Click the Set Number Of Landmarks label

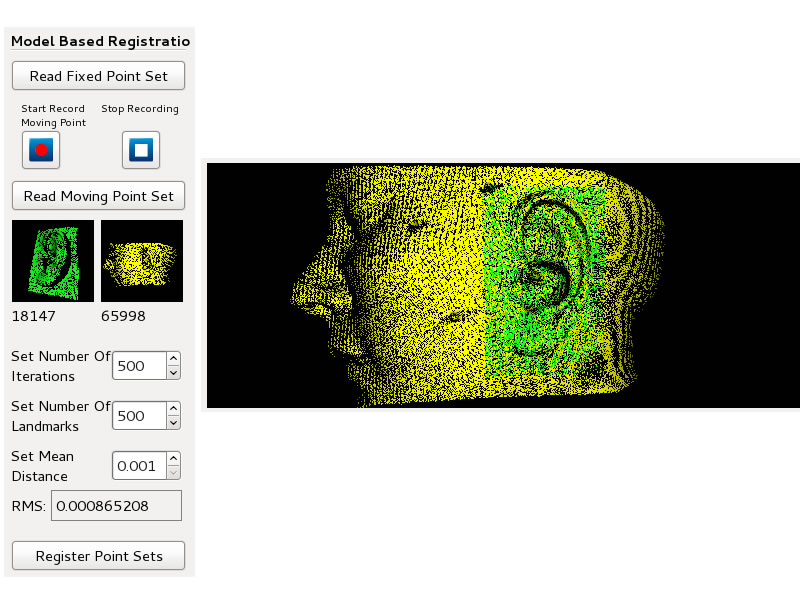[61, 416]
